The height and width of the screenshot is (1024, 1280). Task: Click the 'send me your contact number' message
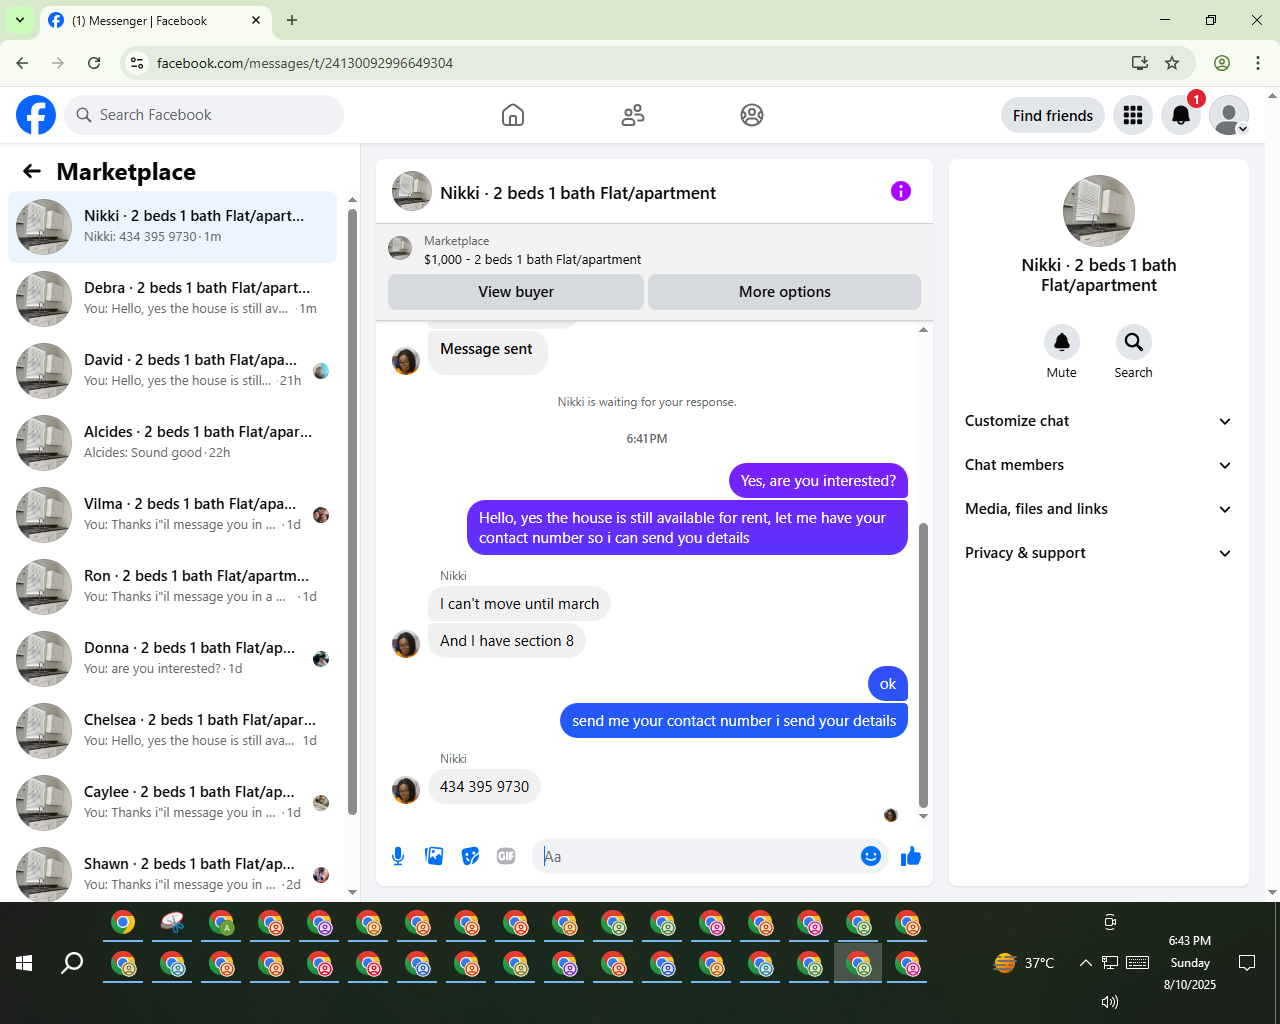[734, 721]
